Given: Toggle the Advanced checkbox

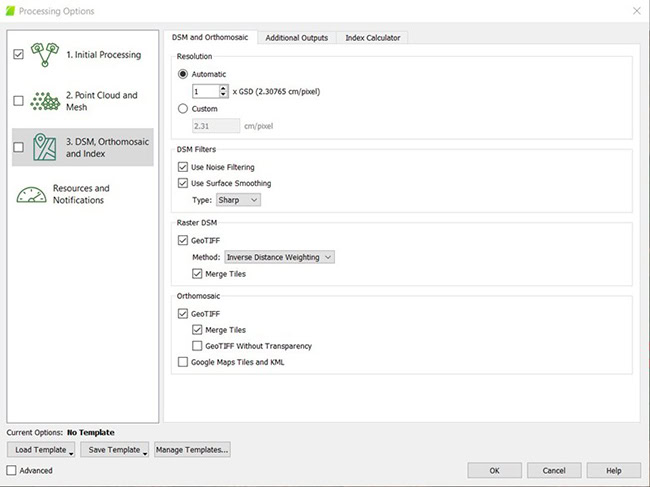Looking at the screenshot, I should [12, 470].
